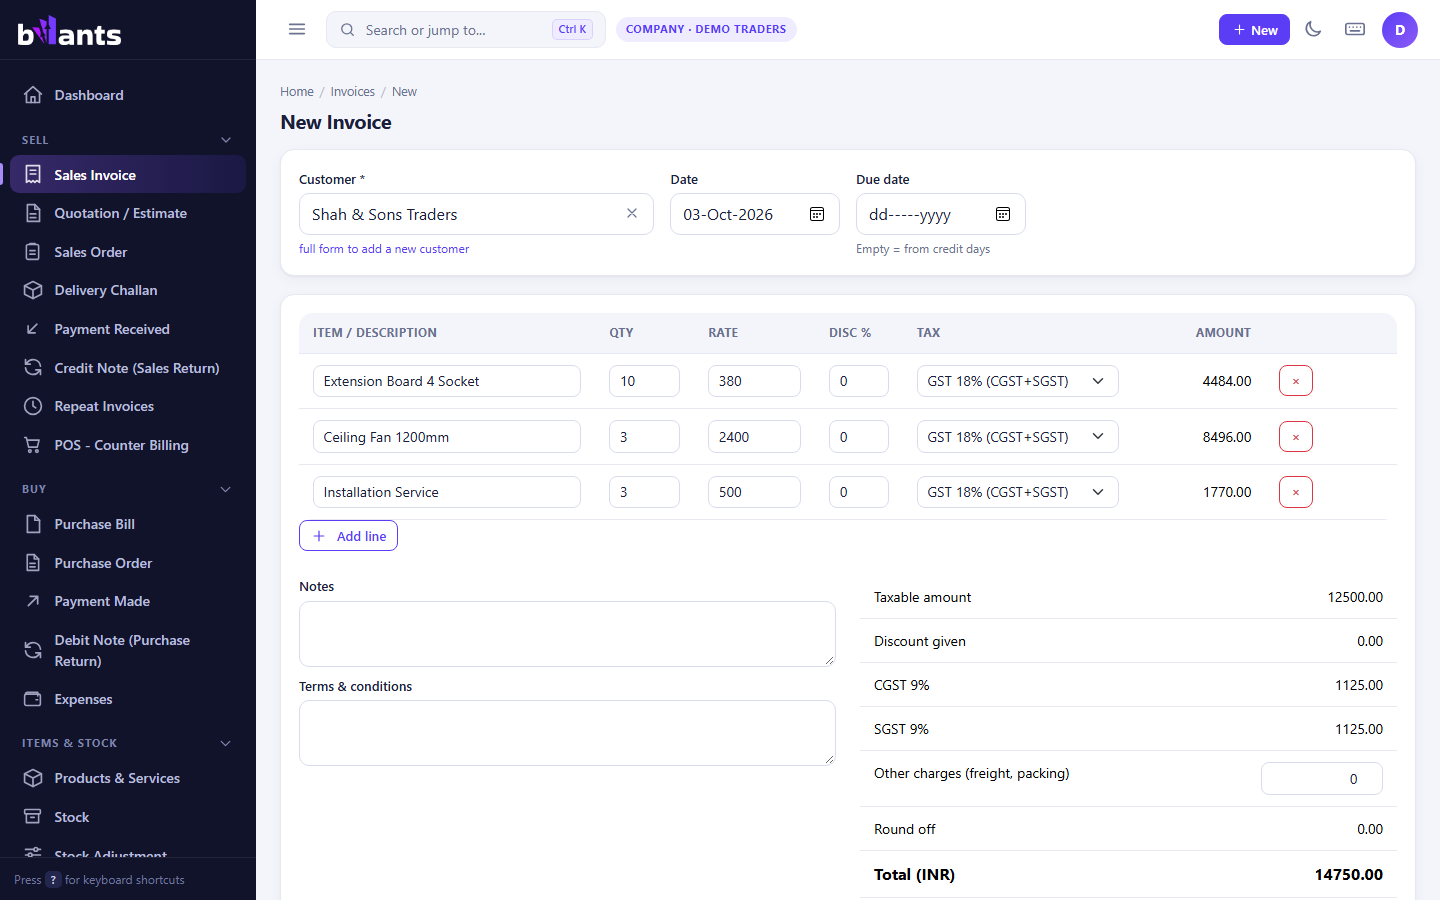Open Sales Order page
The width and height of the screenshot is (1440, 900).
pos(128,252)
